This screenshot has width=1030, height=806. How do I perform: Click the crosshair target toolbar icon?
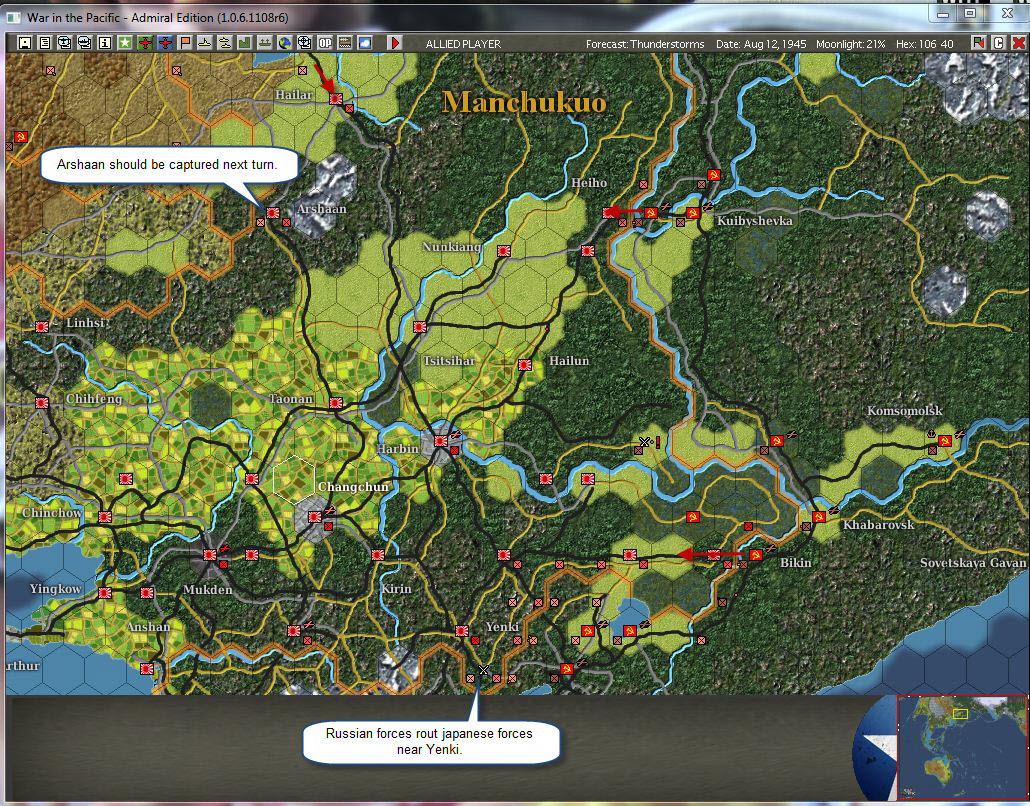[304, 43]
